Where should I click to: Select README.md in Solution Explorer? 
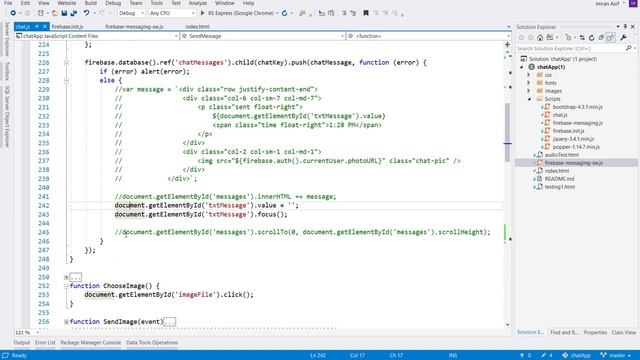559,179
